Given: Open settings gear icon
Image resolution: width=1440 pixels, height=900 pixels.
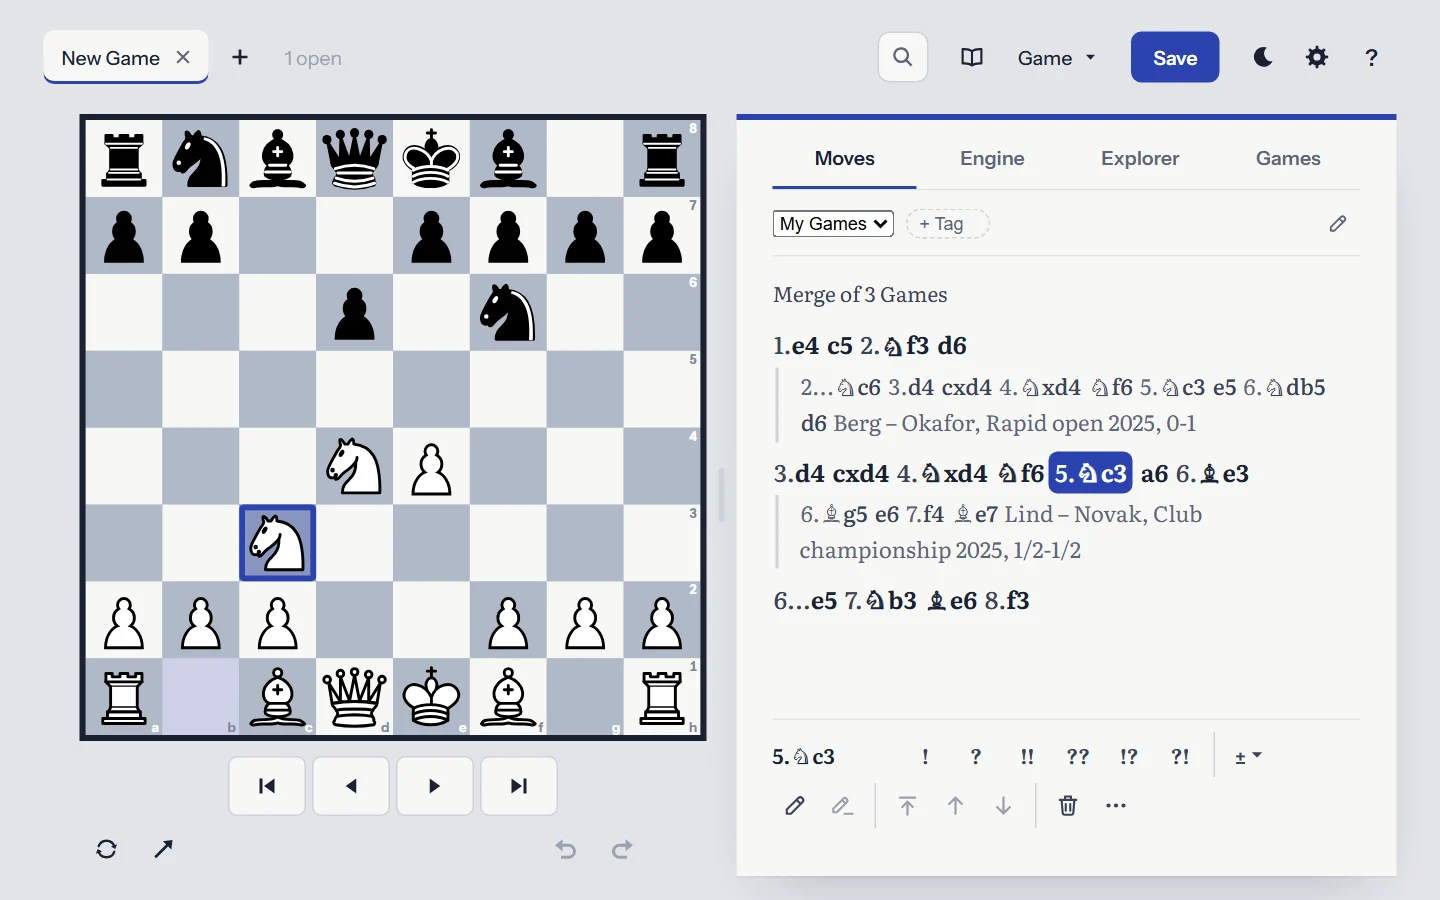Looking at the screenshot, I should 1317,57.
